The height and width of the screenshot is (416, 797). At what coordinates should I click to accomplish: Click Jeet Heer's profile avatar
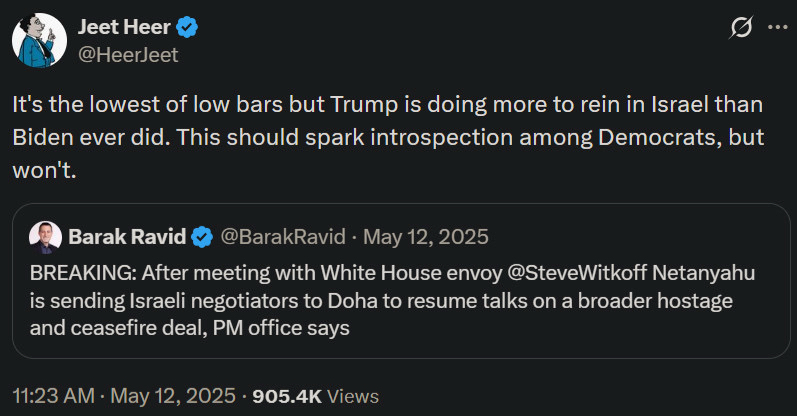pyautogui.click(x=40, y=42)
